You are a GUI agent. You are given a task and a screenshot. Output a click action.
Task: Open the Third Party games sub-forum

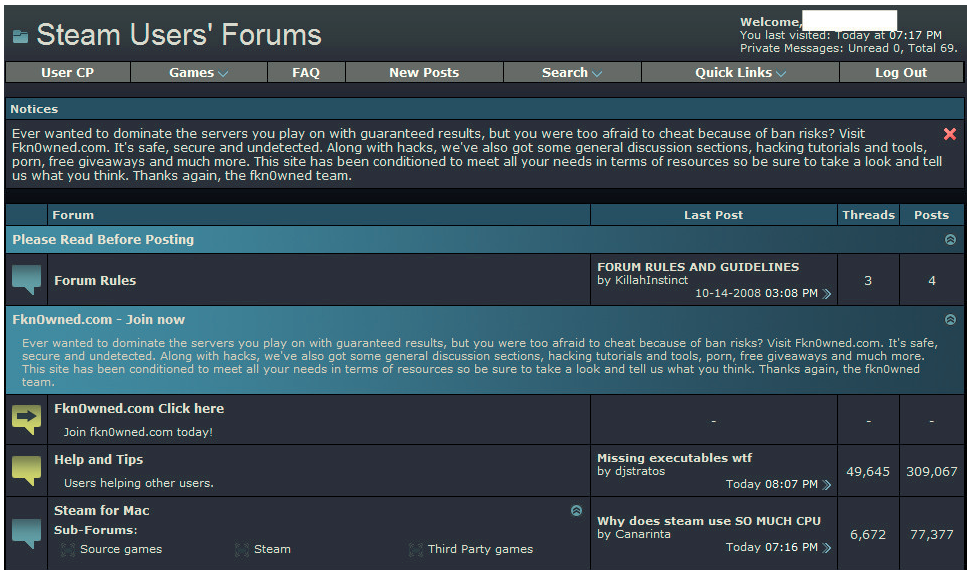pyautogui.click(x=480, y=550)
